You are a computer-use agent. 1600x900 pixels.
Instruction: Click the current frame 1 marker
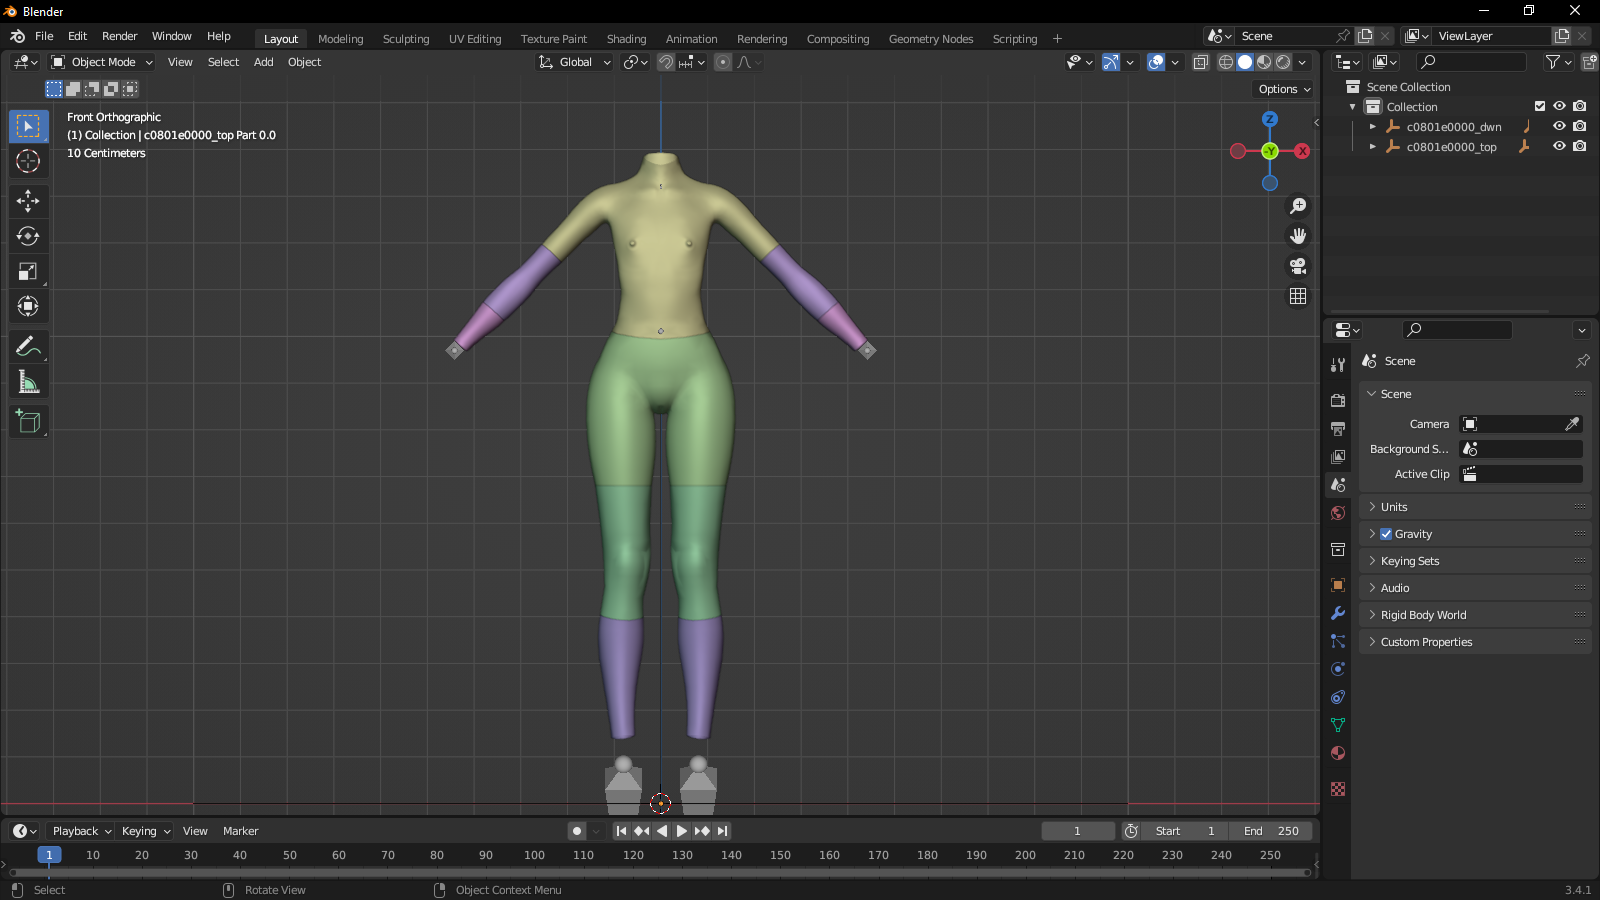49,855
